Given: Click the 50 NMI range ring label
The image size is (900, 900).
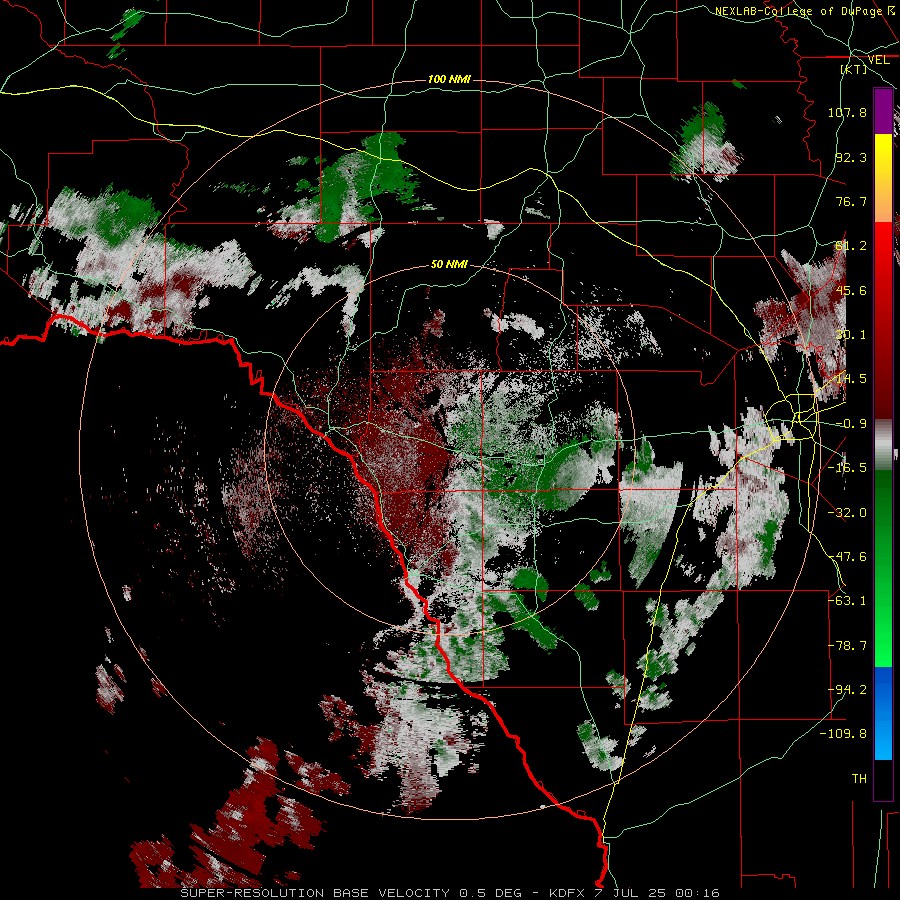Looking at the screenshot, I should [x=449, y=264].
